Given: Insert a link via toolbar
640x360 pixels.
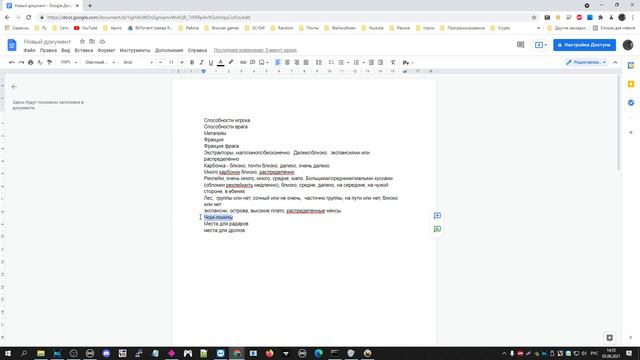Looking at the screenshot, I should [x=243, y=62].
